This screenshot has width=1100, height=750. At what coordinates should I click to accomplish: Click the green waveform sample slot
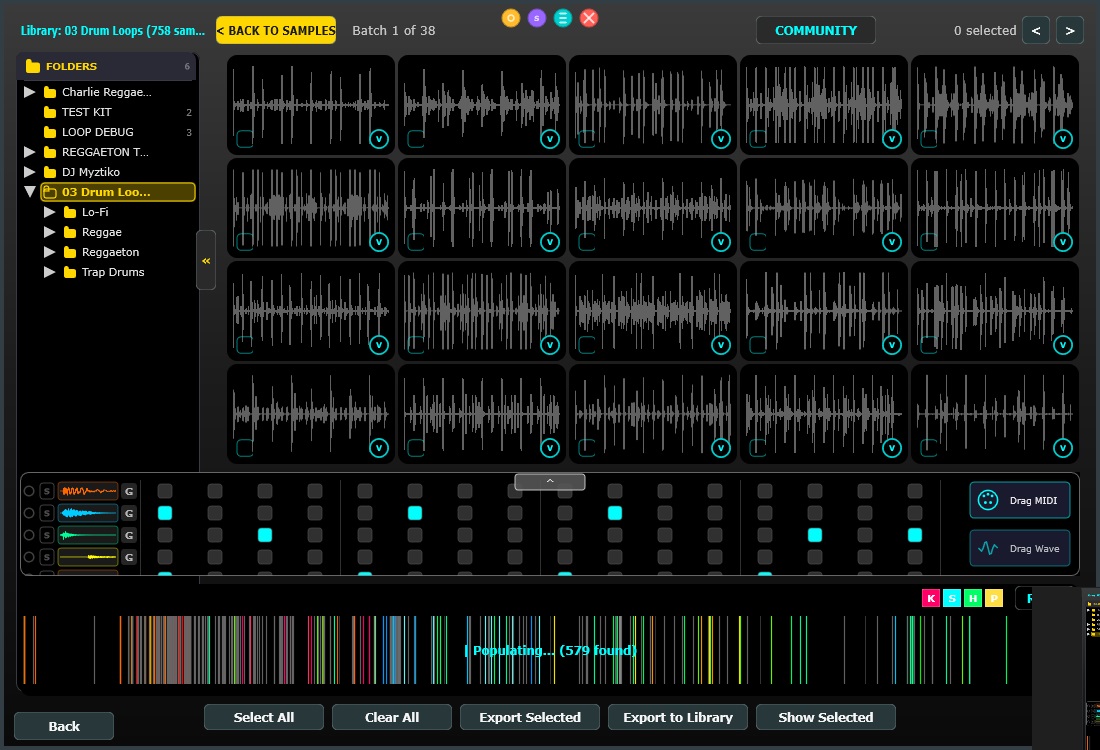tap(88, 535)
